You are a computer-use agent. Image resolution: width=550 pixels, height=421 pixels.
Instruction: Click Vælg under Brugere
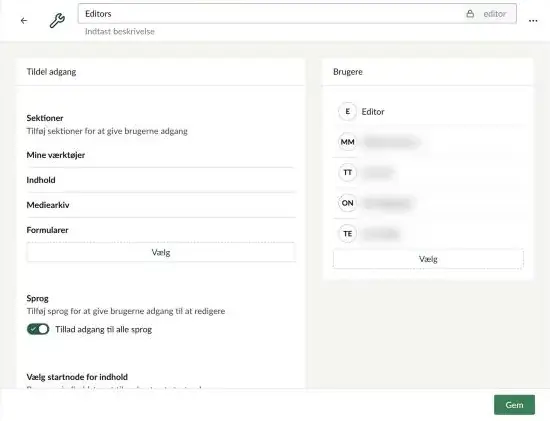(428, 259)
